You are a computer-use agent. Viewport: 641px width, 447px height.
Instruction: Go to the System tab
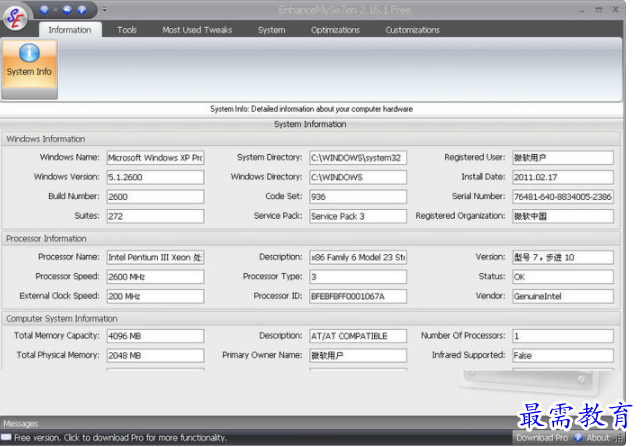click(271, 30)
